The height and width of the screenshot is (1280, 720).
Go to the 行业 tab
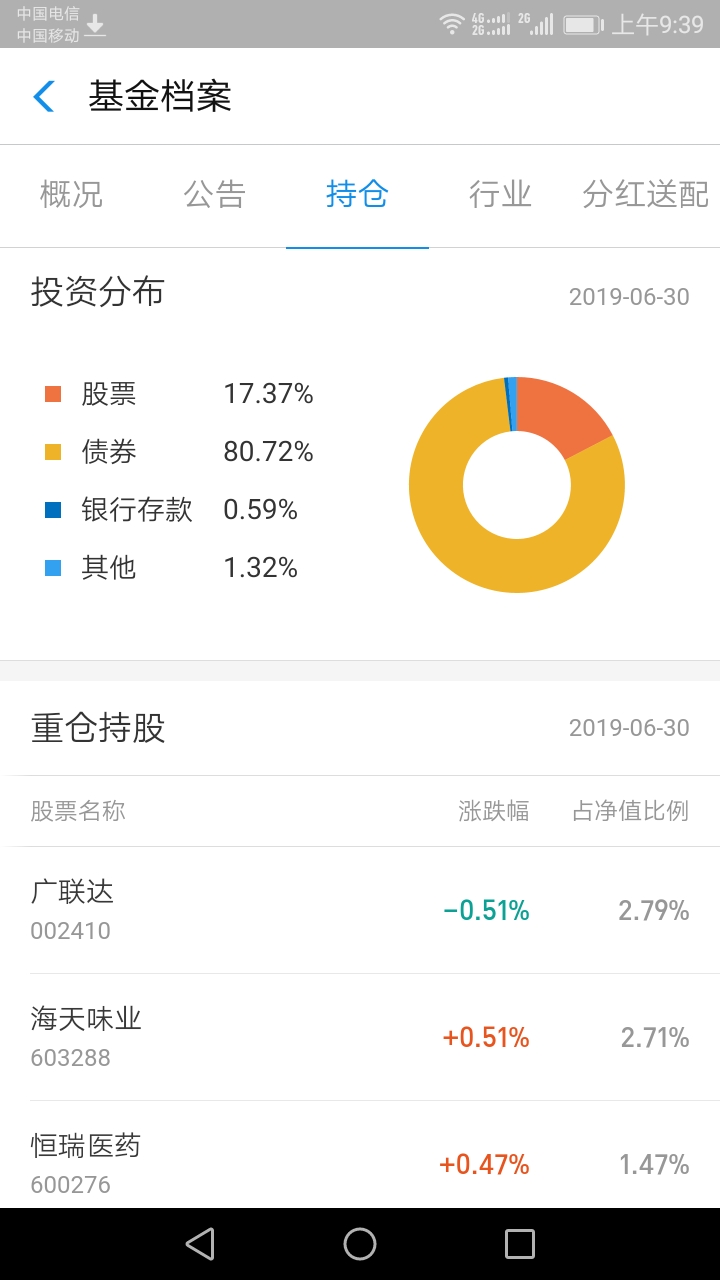click(500, 194)
